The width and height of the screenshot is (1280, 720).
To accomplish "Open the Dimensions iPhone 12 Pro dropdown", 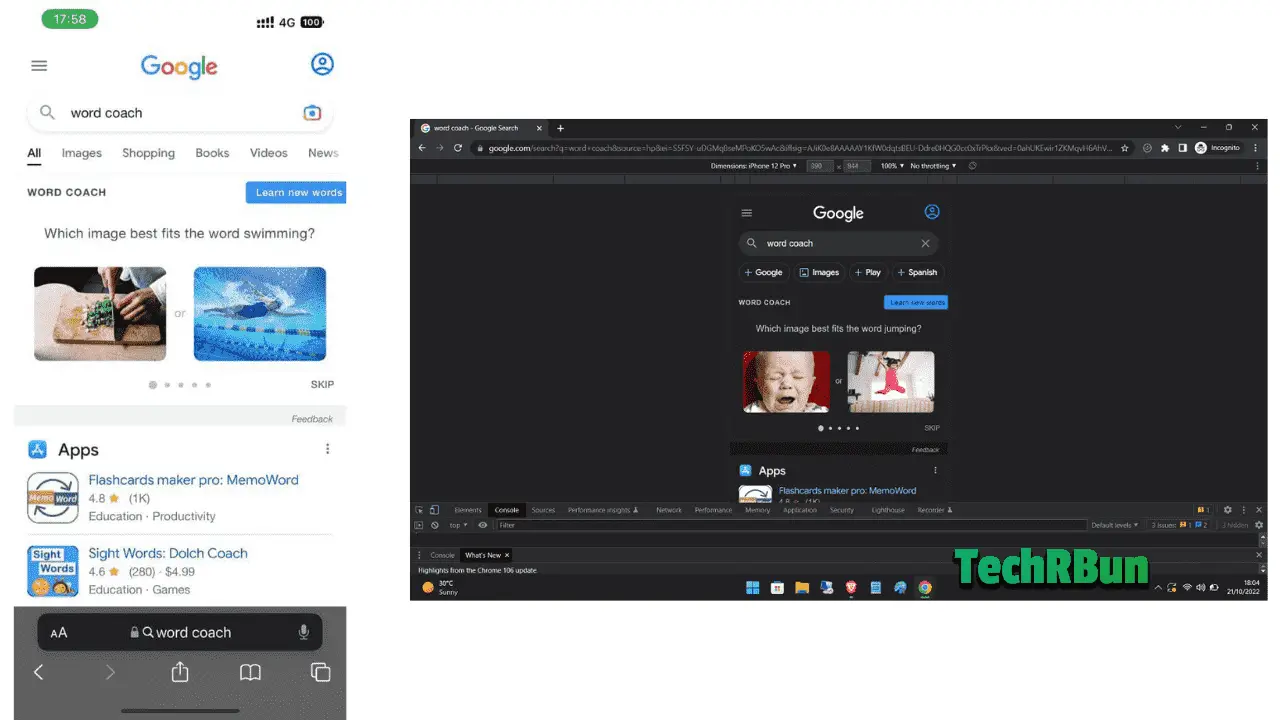I will click(754, 166).
